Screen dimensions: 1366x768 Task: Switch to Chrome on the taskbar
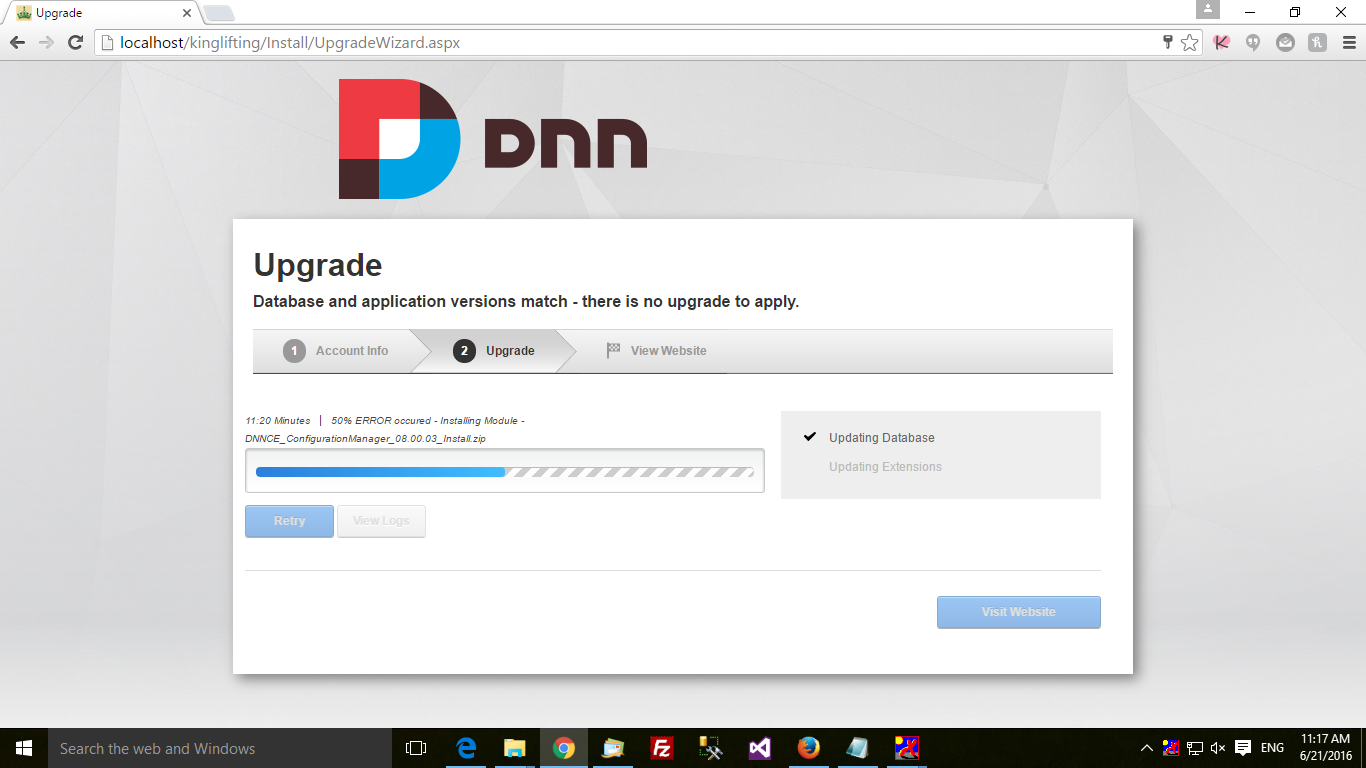[x=564, y=748]
